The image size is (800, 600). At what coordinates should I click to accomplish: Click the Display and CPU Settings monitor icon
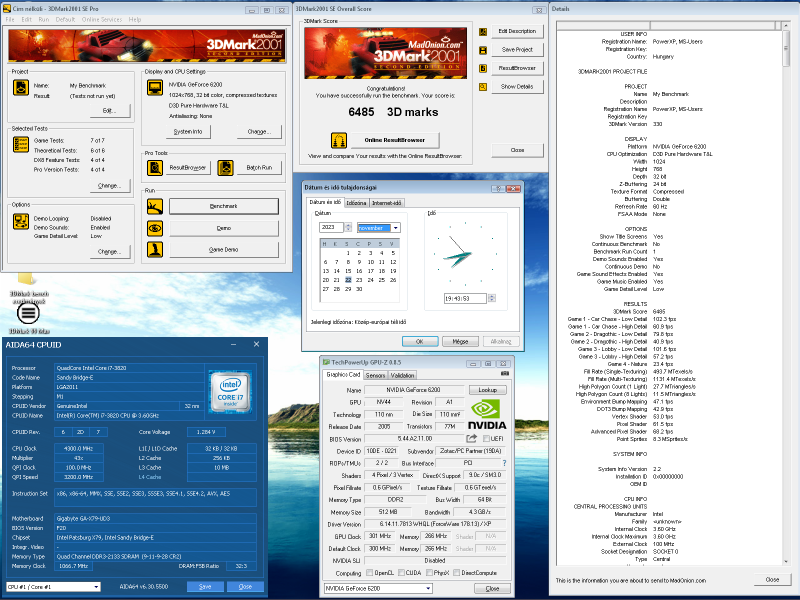pyautogui.click(x=155, y=88)
